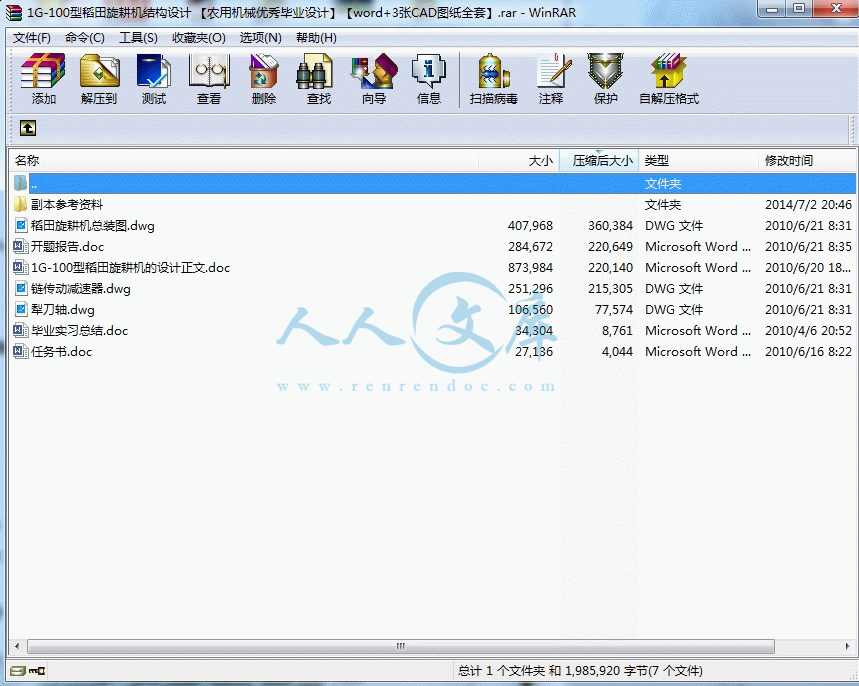This screenshot has height=686, width=859.
Task: Click the 开题报告.doc Word file icon
Action: pyautogui.click(x=20, y=247)
